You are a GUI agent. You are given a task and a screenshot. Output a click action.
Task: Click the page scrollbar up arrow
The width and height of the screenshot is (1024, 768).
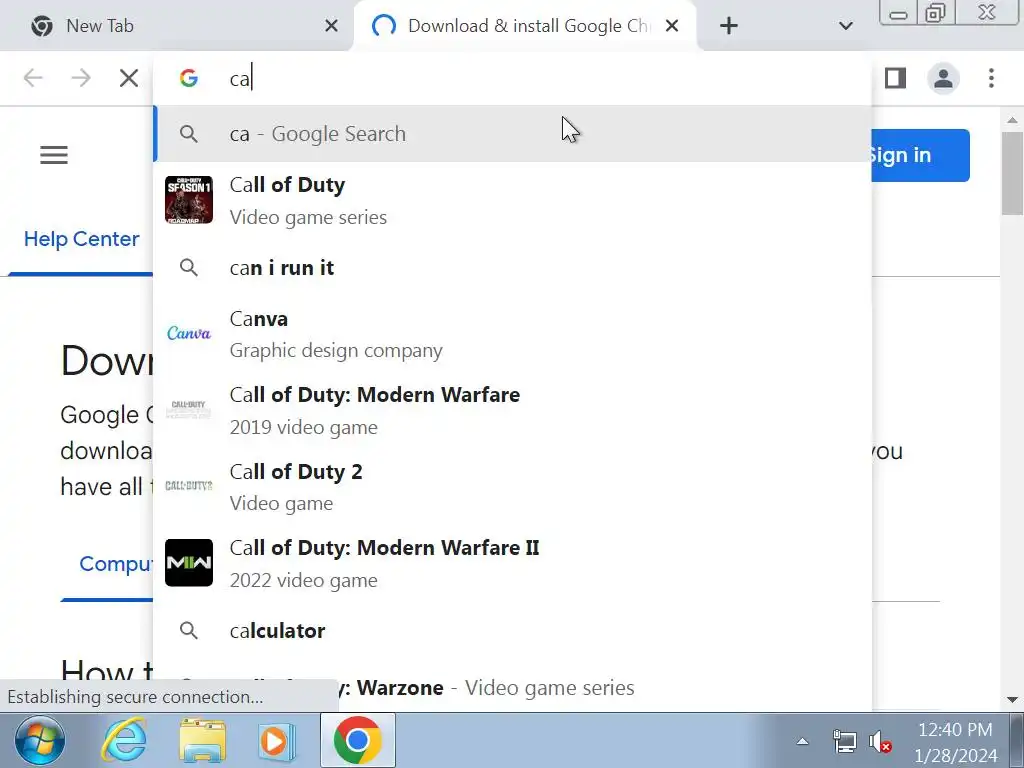[1012, 120]
